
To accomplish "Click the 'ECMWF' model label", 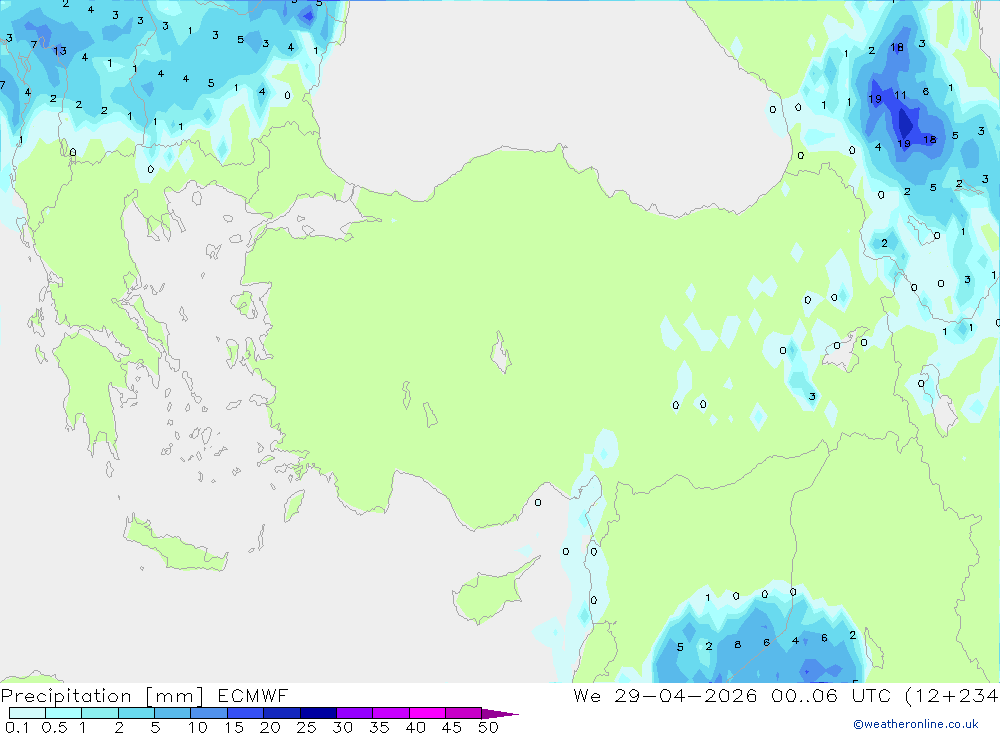I will (253, 695).
